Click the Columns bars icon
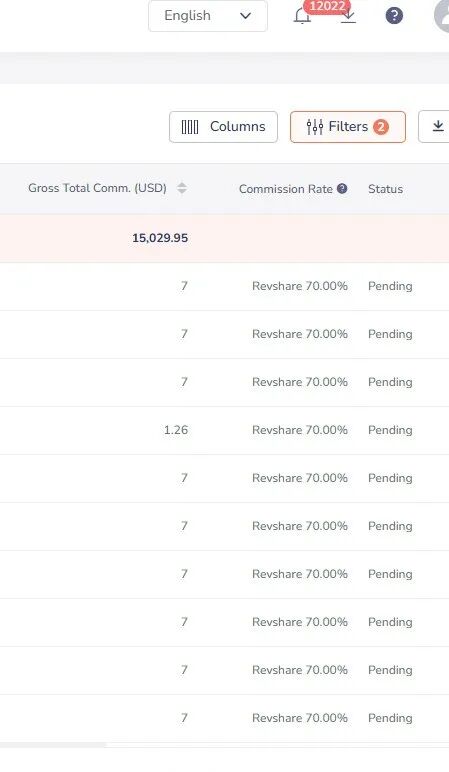The image size is (449, 772). (190, 127)
